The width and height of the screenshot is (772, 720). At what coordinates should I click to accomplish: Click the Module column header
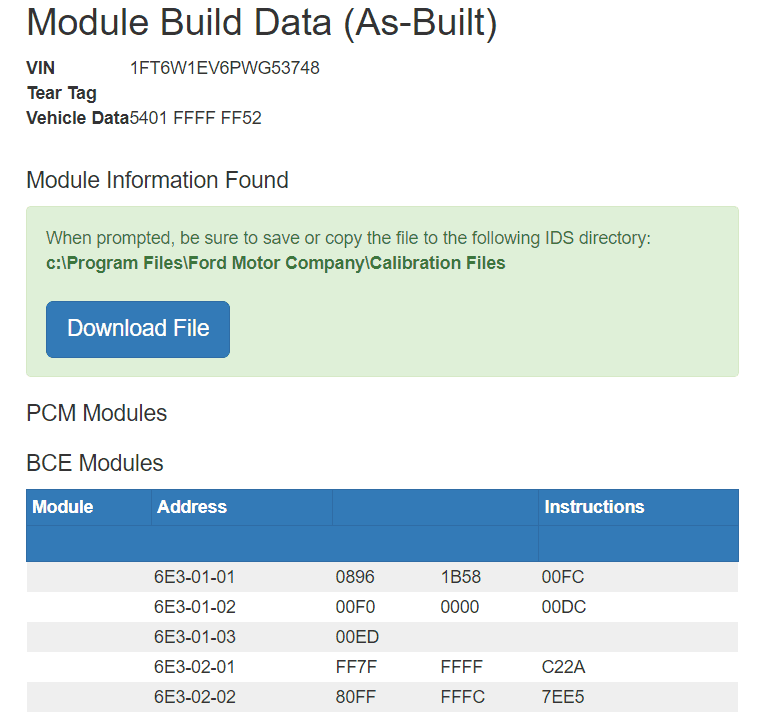(x=63, y=507)
